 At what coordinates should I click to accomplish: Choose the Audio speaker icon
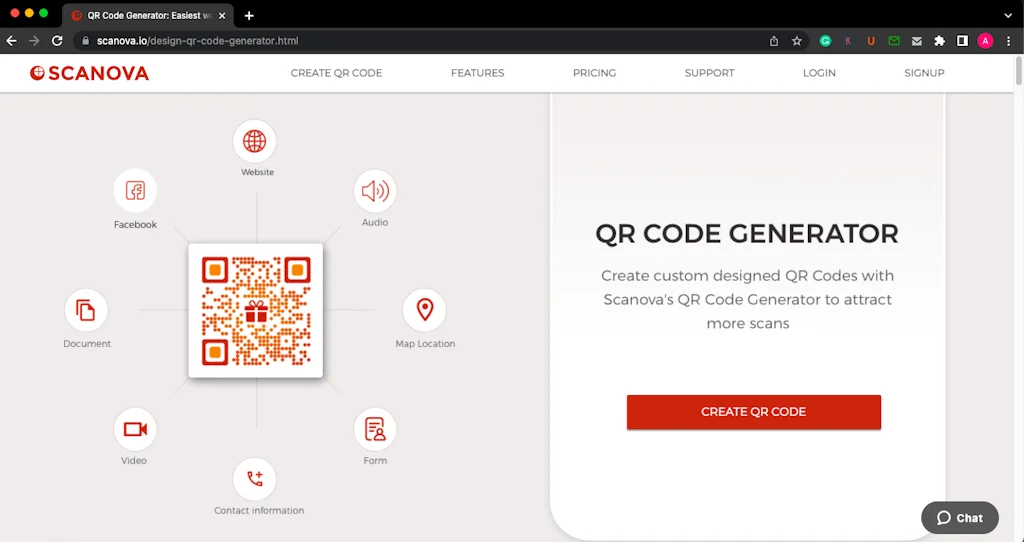click(375, 191)
